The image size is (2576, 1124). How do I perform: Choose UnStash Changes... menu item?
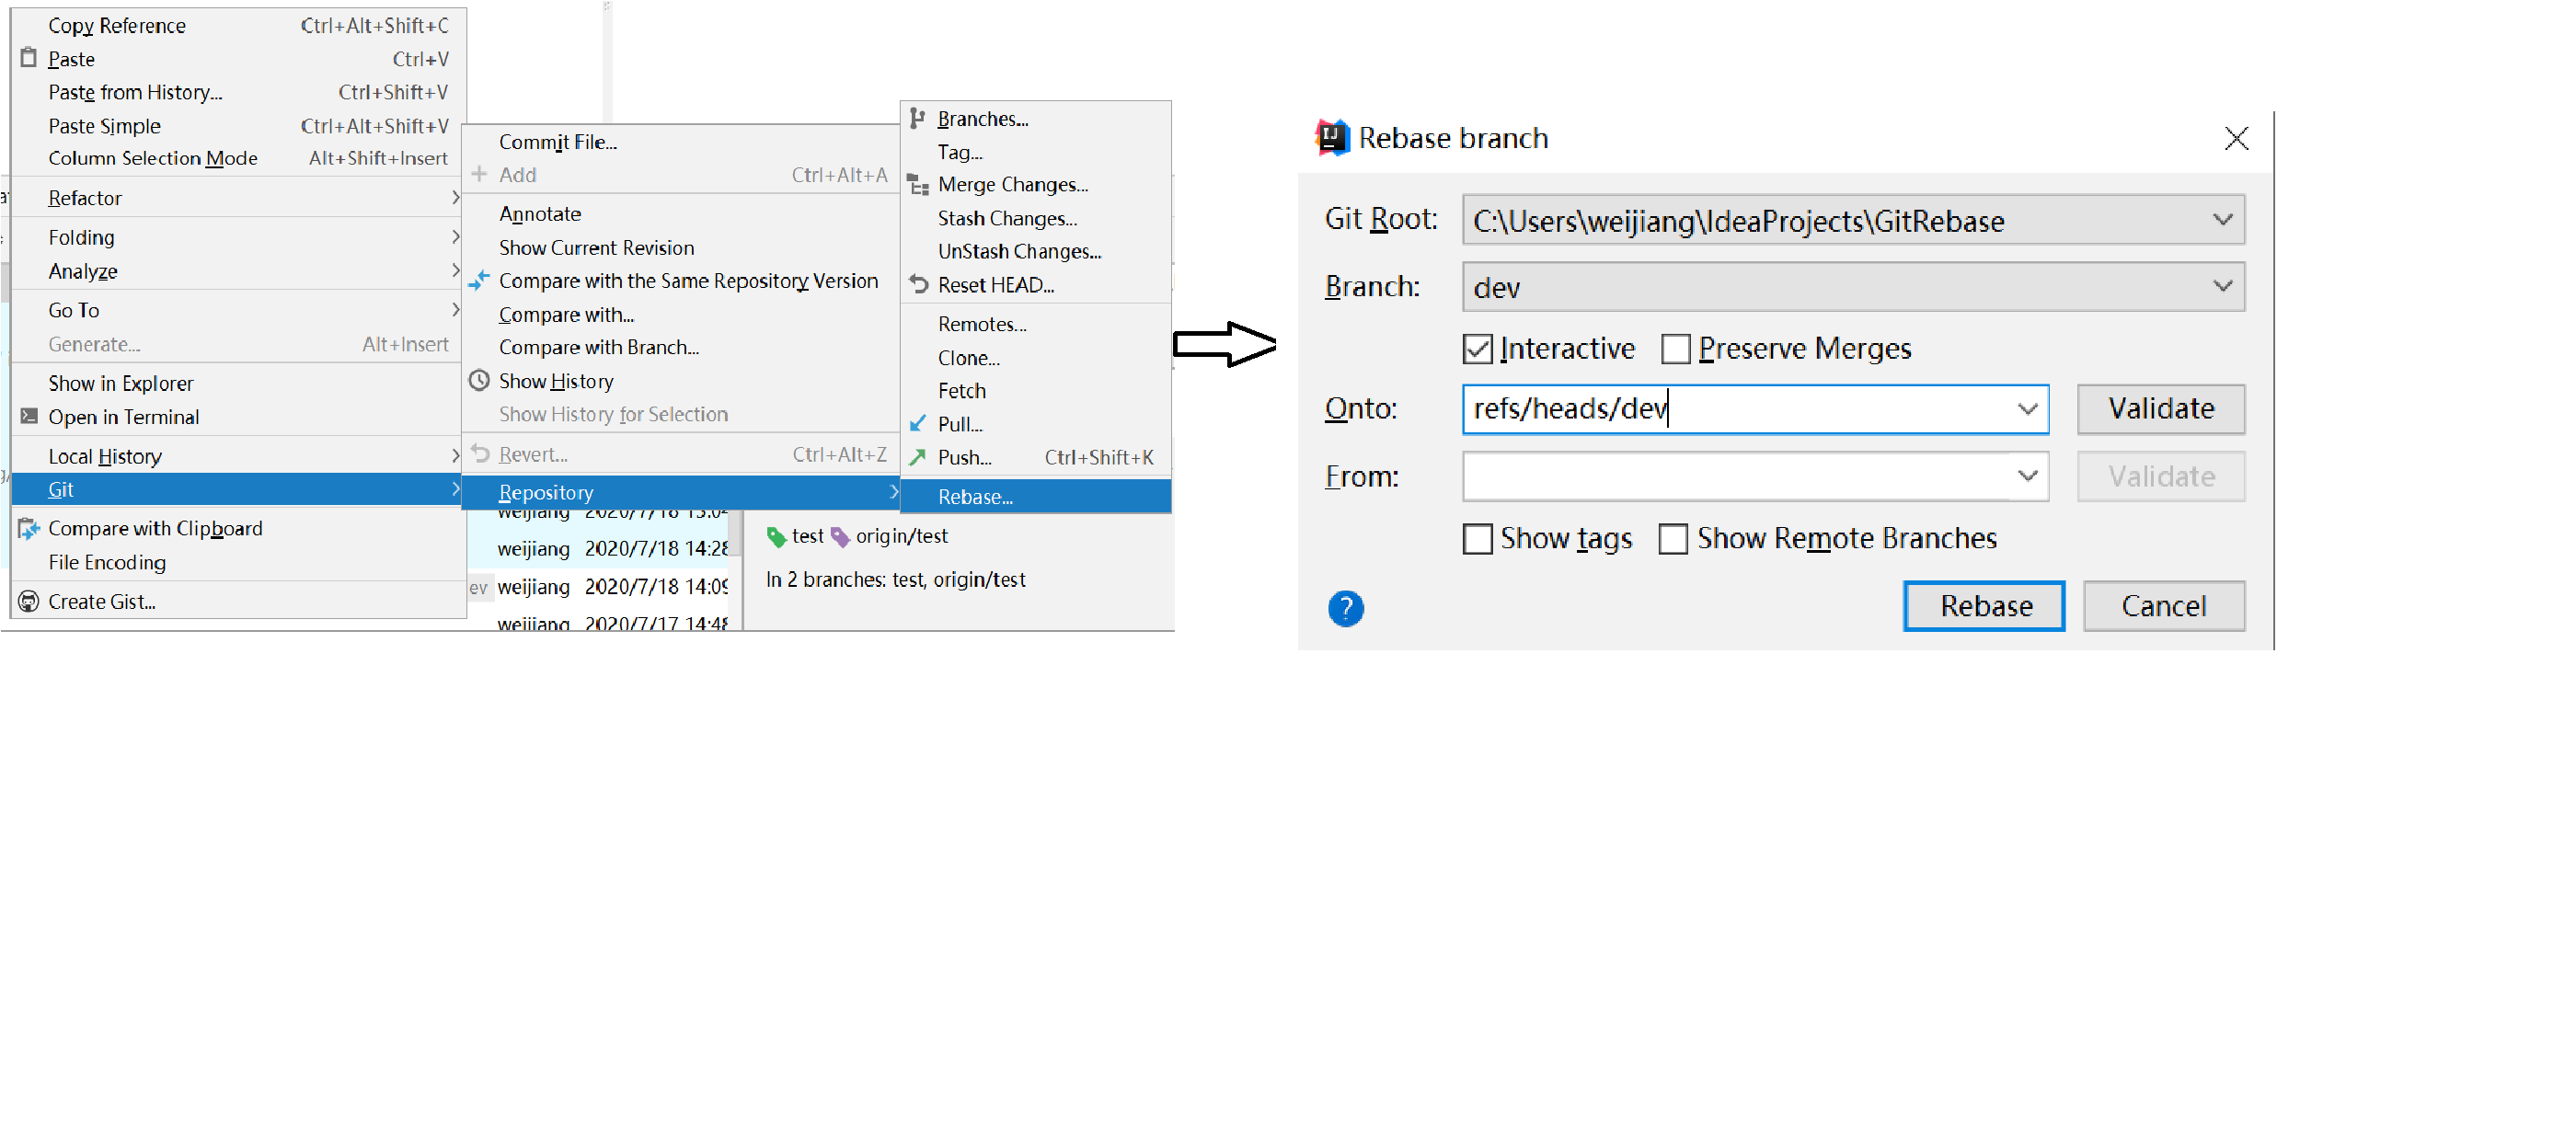1036,250
